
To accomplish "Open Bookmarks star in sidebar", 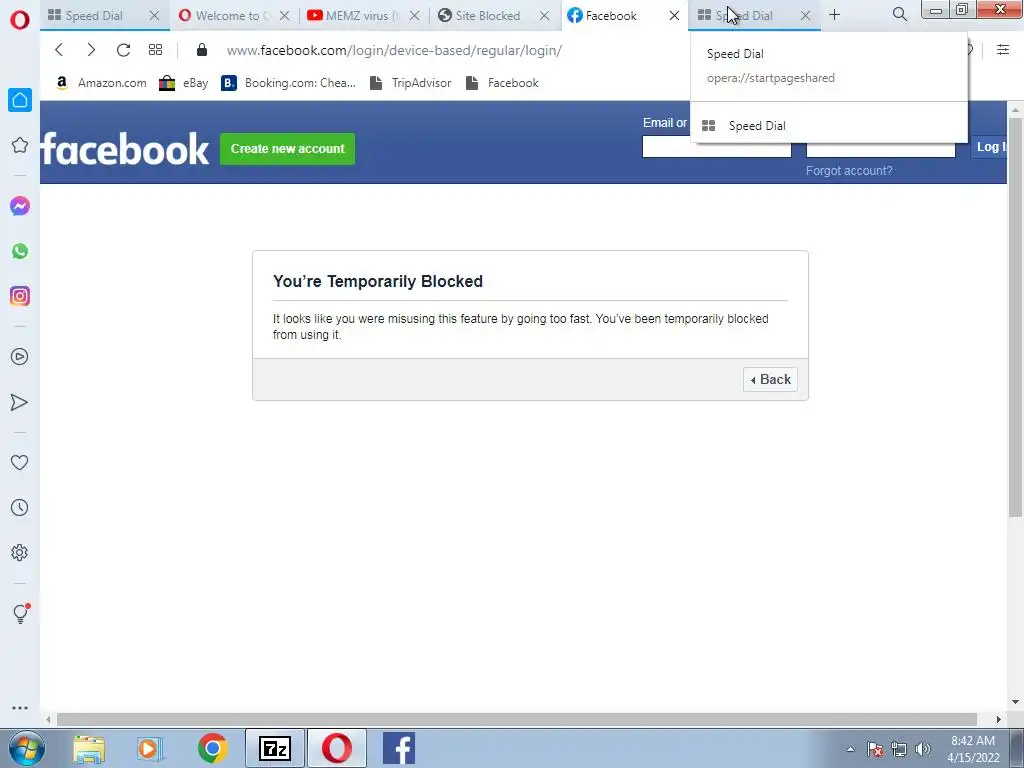I will [x=20, y=145].
